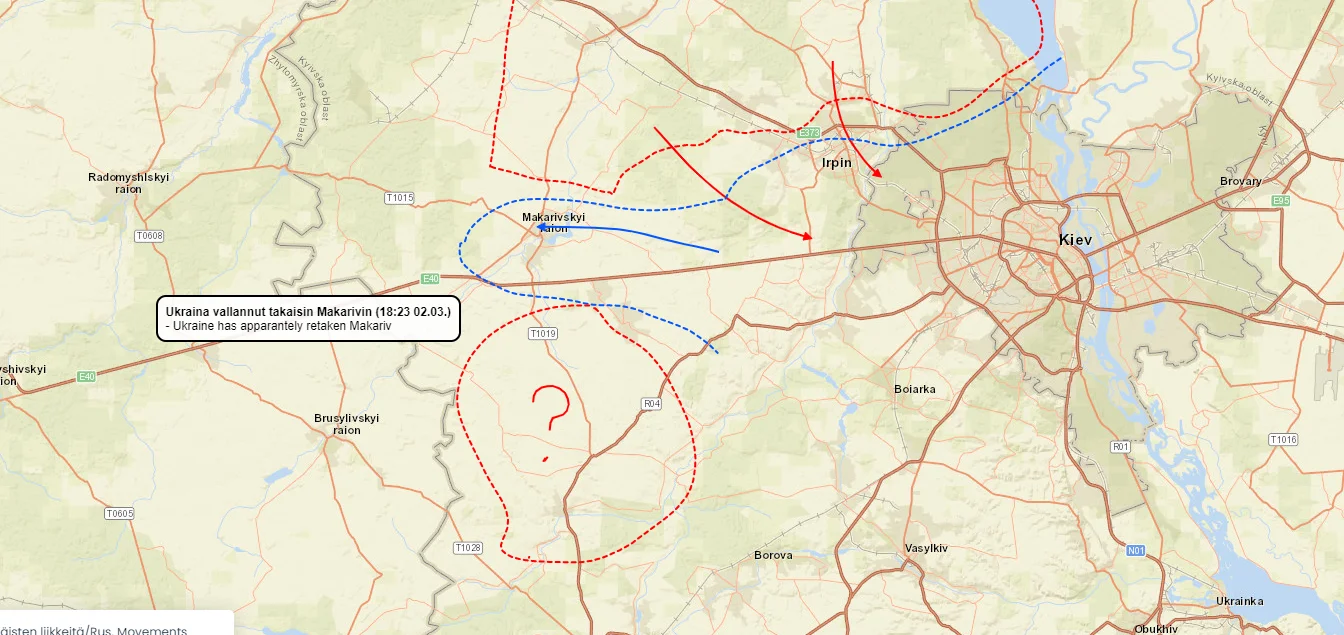Image resolution: width=1344 pixels, height=635 pixels.
Task: Click the T0608 road marker
Action: click(148, 236)
